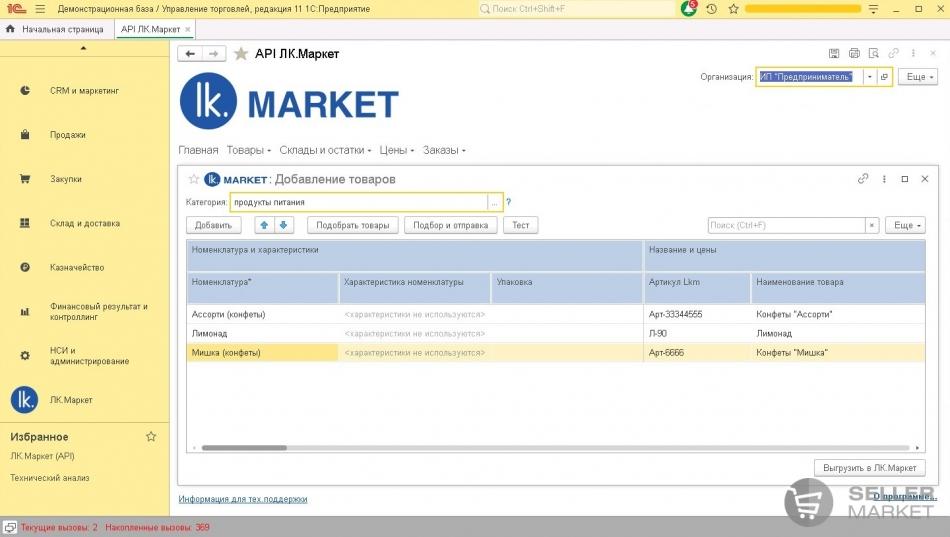
Task: Open the organization card button
Action: point(884,77)
